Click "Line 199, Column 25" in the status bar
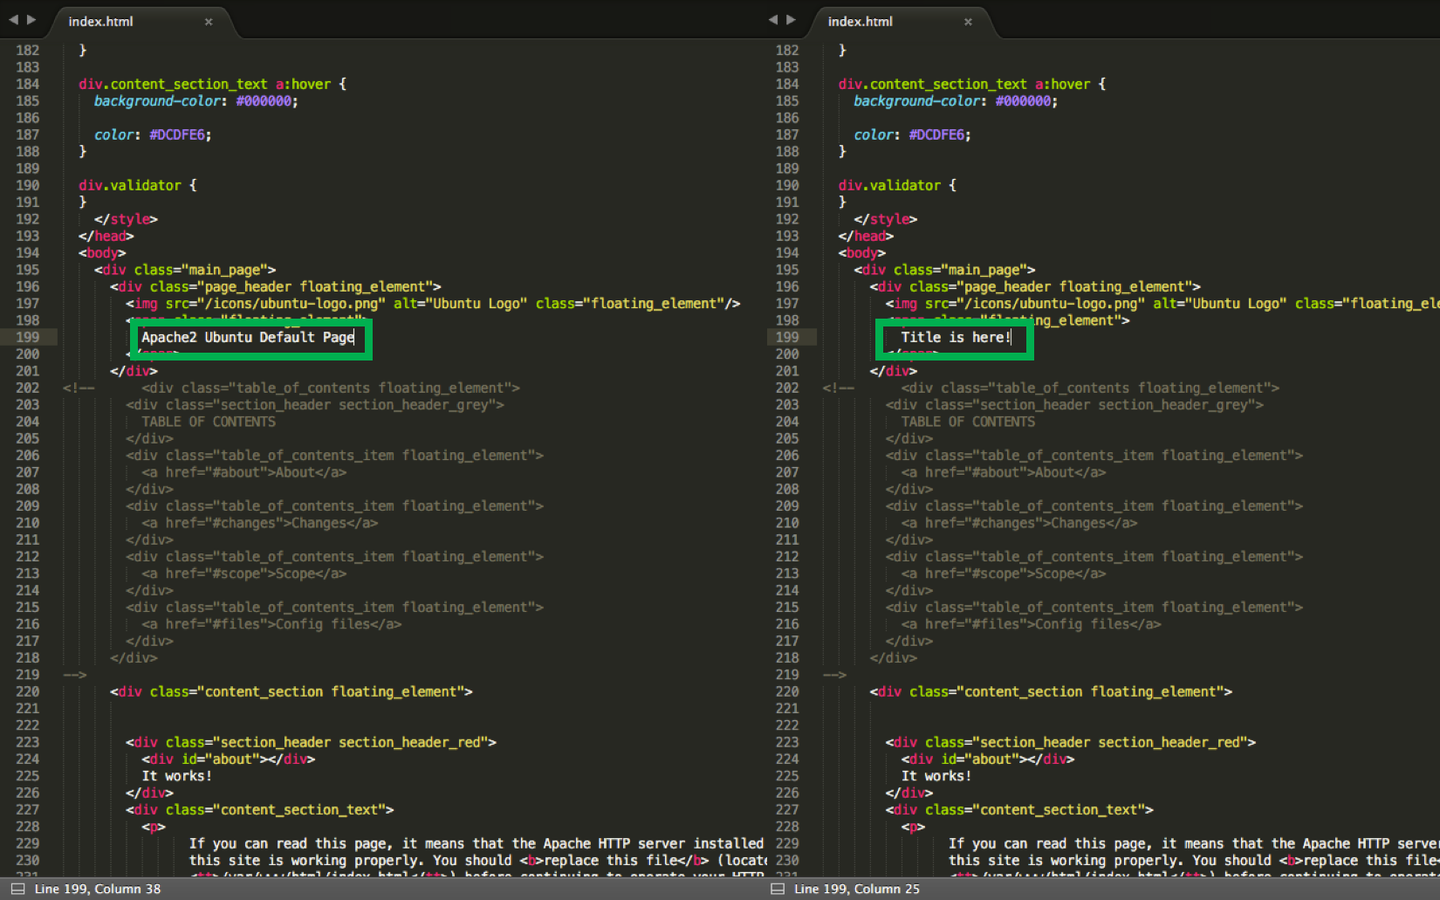This screenshot has width=1440, height=900. (856, 888)
